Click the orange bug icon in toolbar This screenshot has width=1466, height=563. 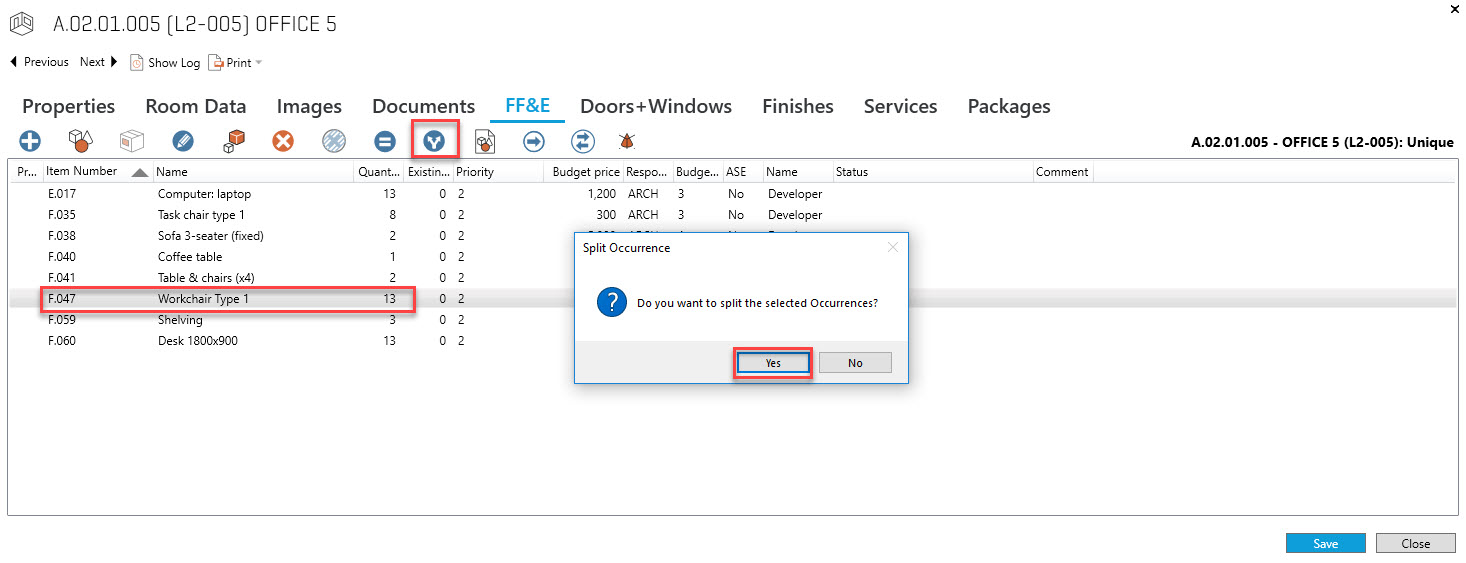[628, 141]
